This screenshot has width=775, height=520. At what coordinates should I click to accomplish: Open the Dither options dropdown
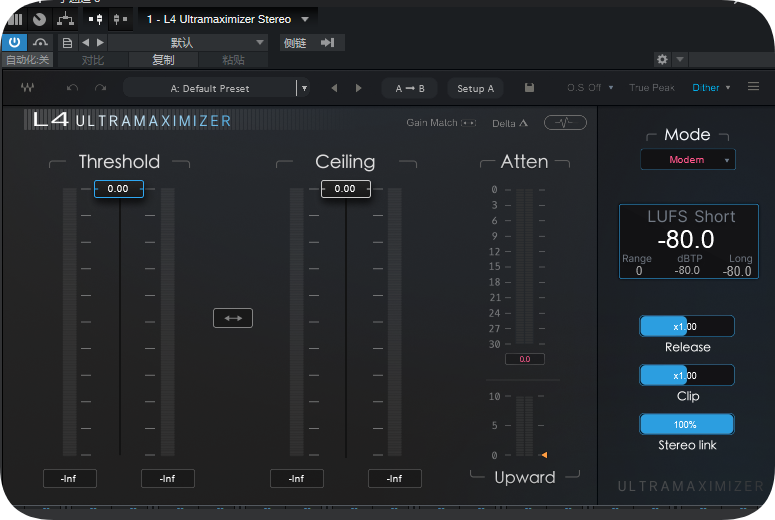pos(711,88)
